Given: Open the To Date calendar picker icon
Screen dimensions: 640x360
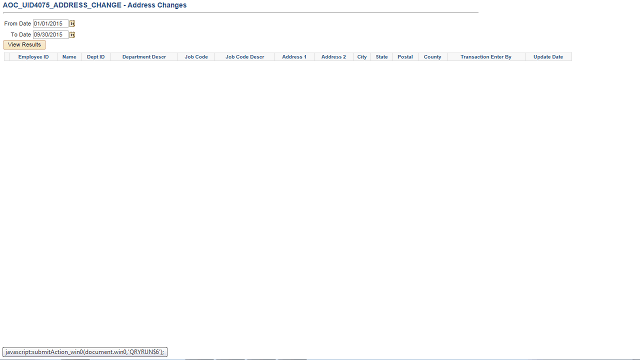Looking at the screenshot, I should pyautogui.click(x=72, y=35).
